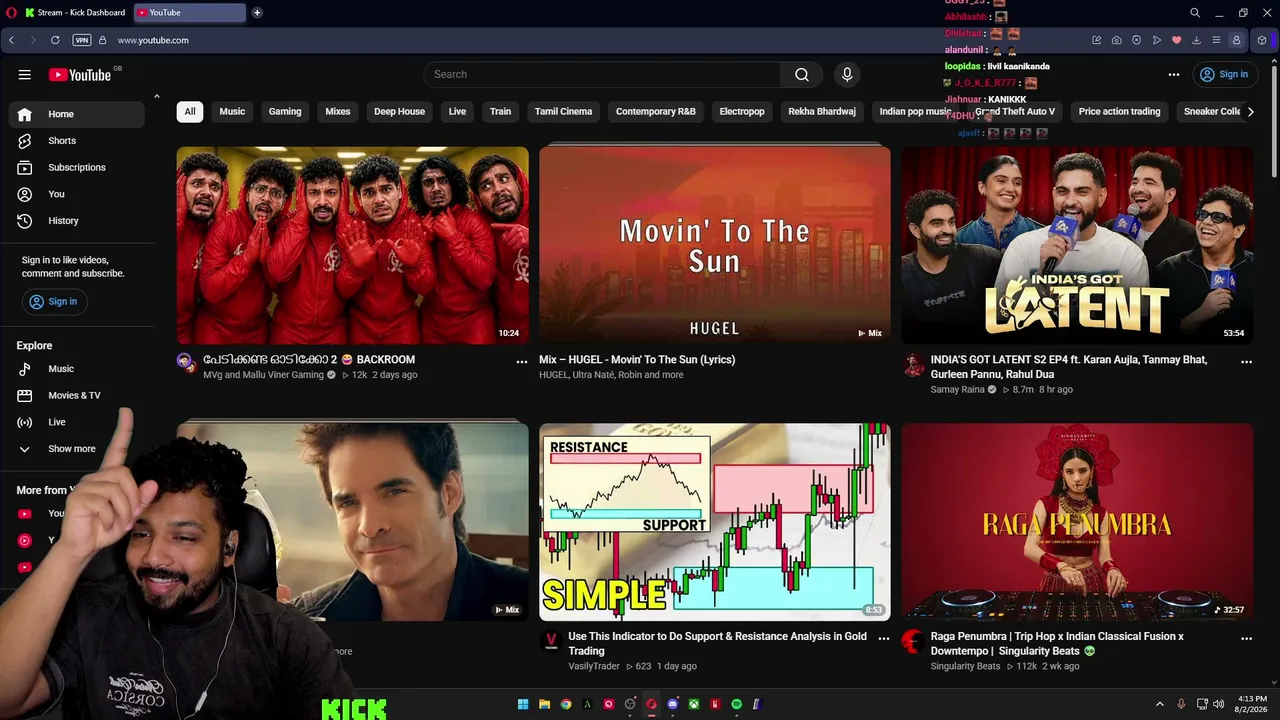Click the magnifier search button beside the search box
This screenshot has width=1280, height=720.
[x=802, y=74]
